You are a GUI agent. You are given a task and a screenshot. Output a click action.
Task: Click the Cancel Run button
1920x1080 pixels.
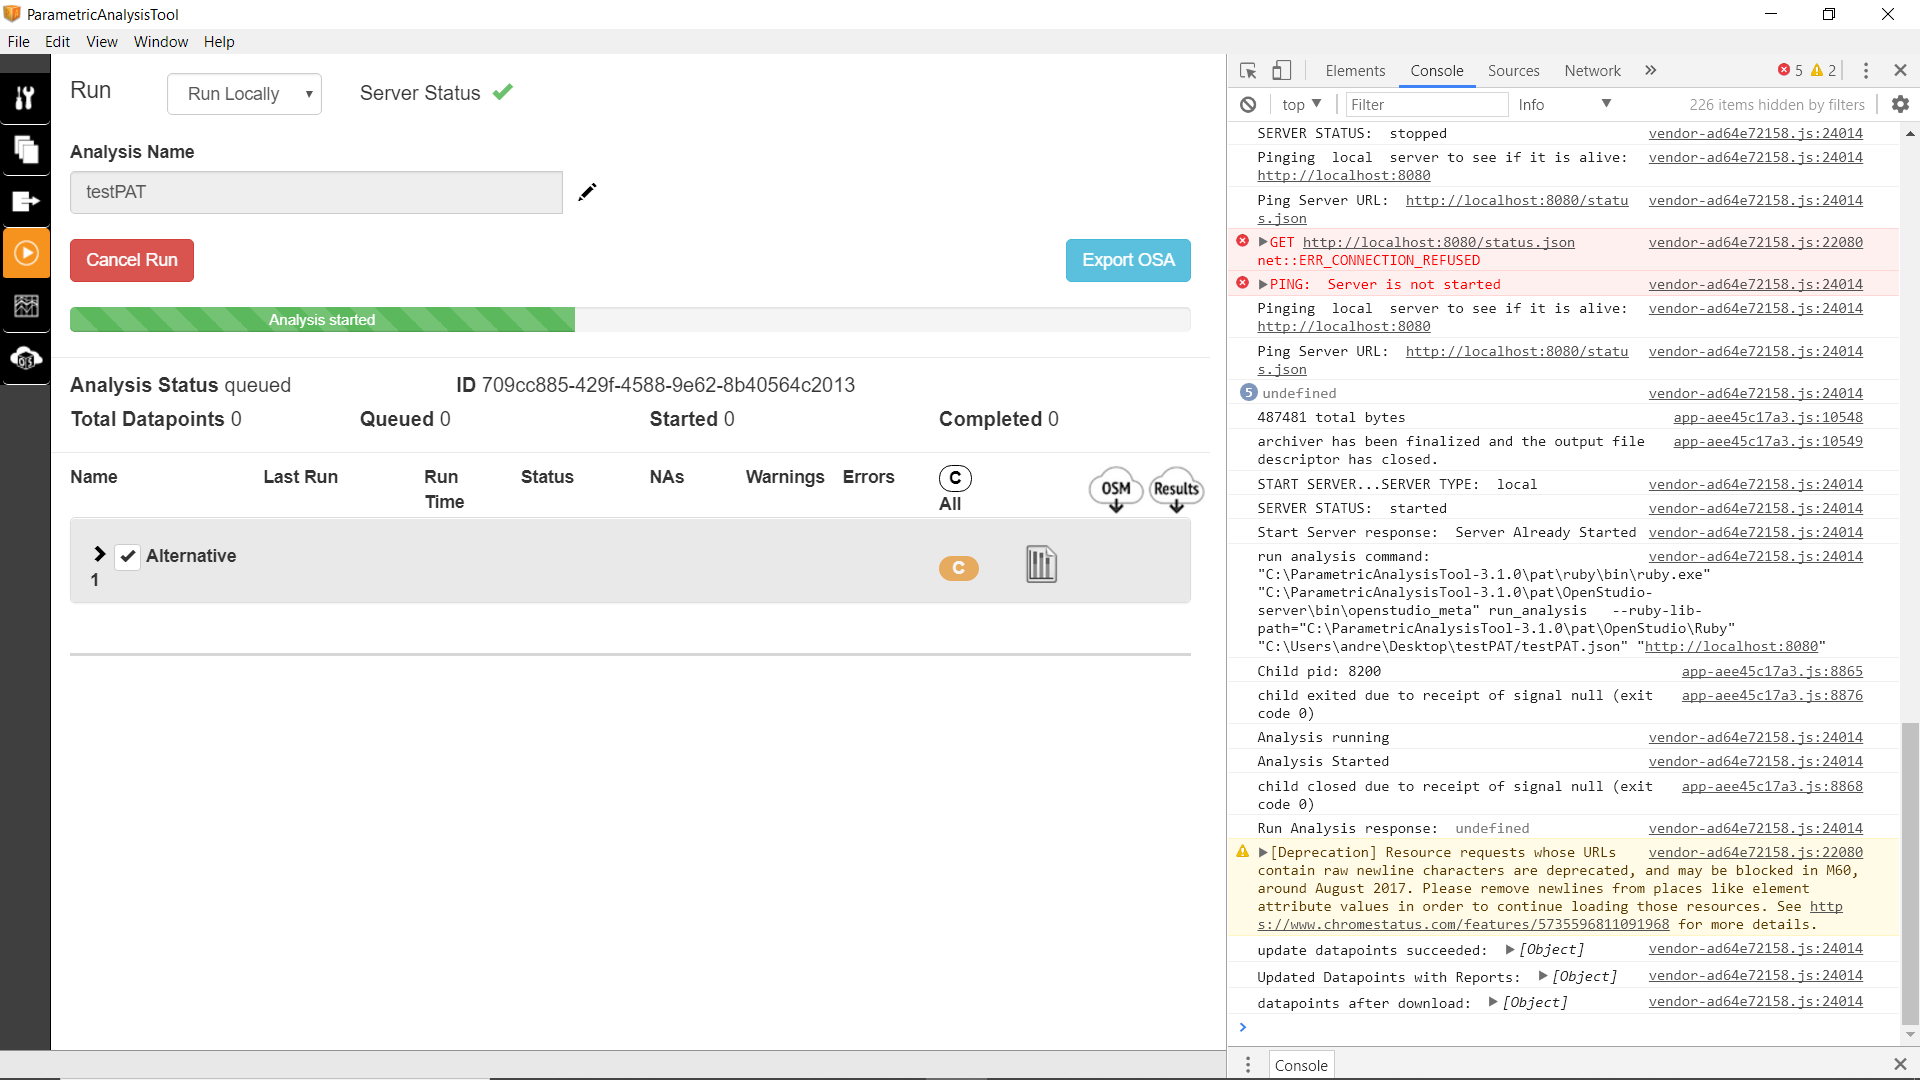click(x=131, y=260)
